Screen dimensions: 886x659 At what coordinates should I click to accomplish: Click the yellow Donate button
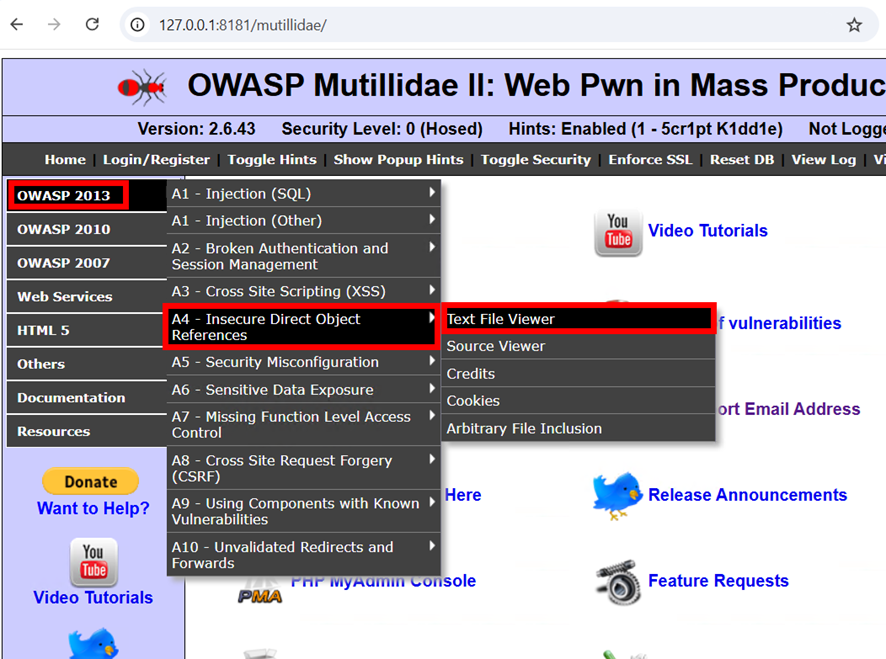pyautogui.click(x=90, y=482)
